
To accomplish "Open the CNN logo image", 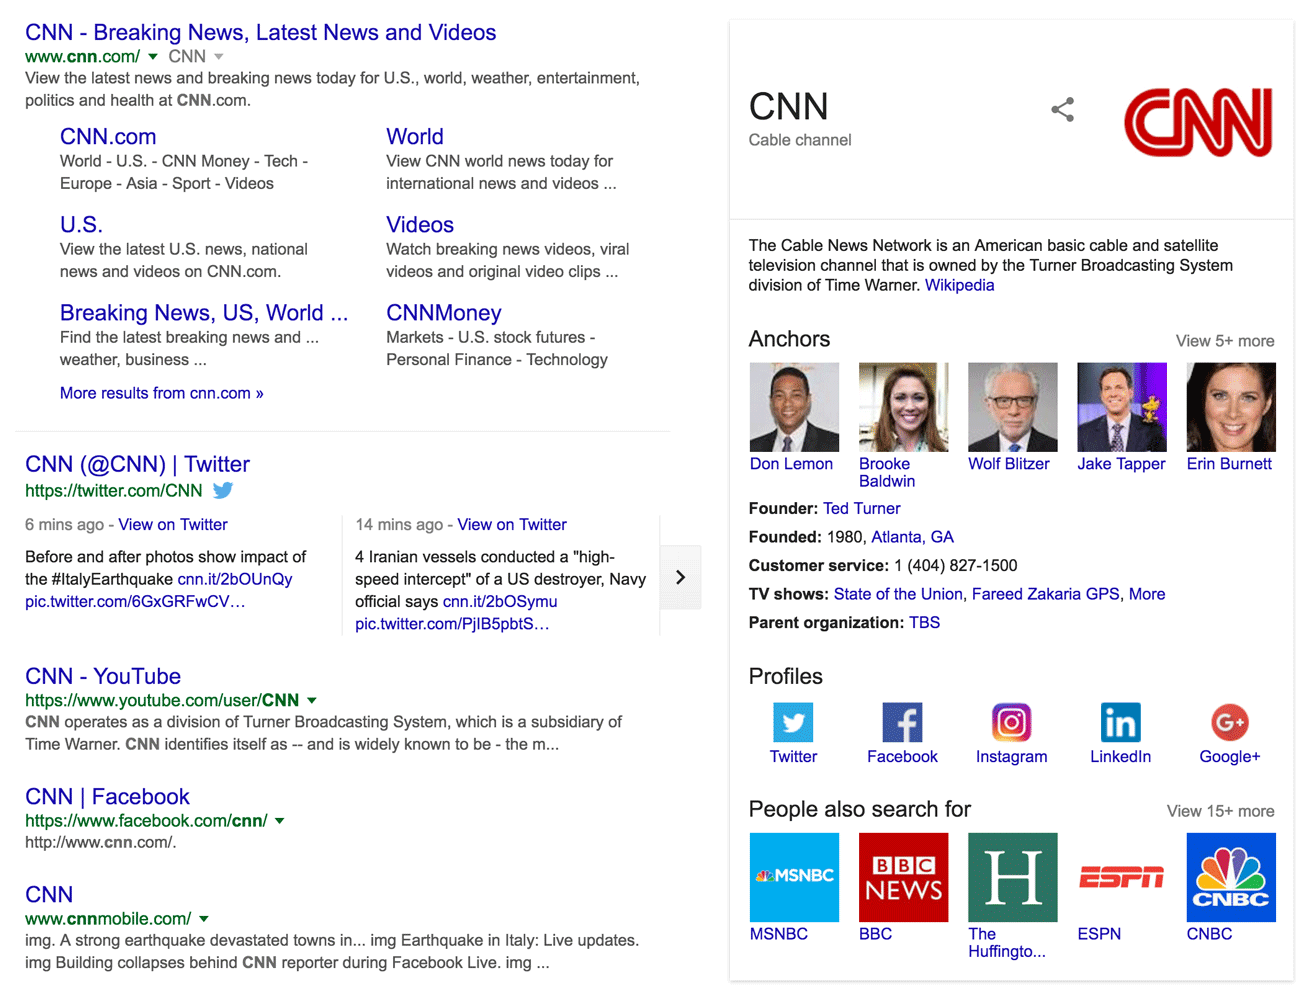I will pyautogui.click(x=1198, y=122).
